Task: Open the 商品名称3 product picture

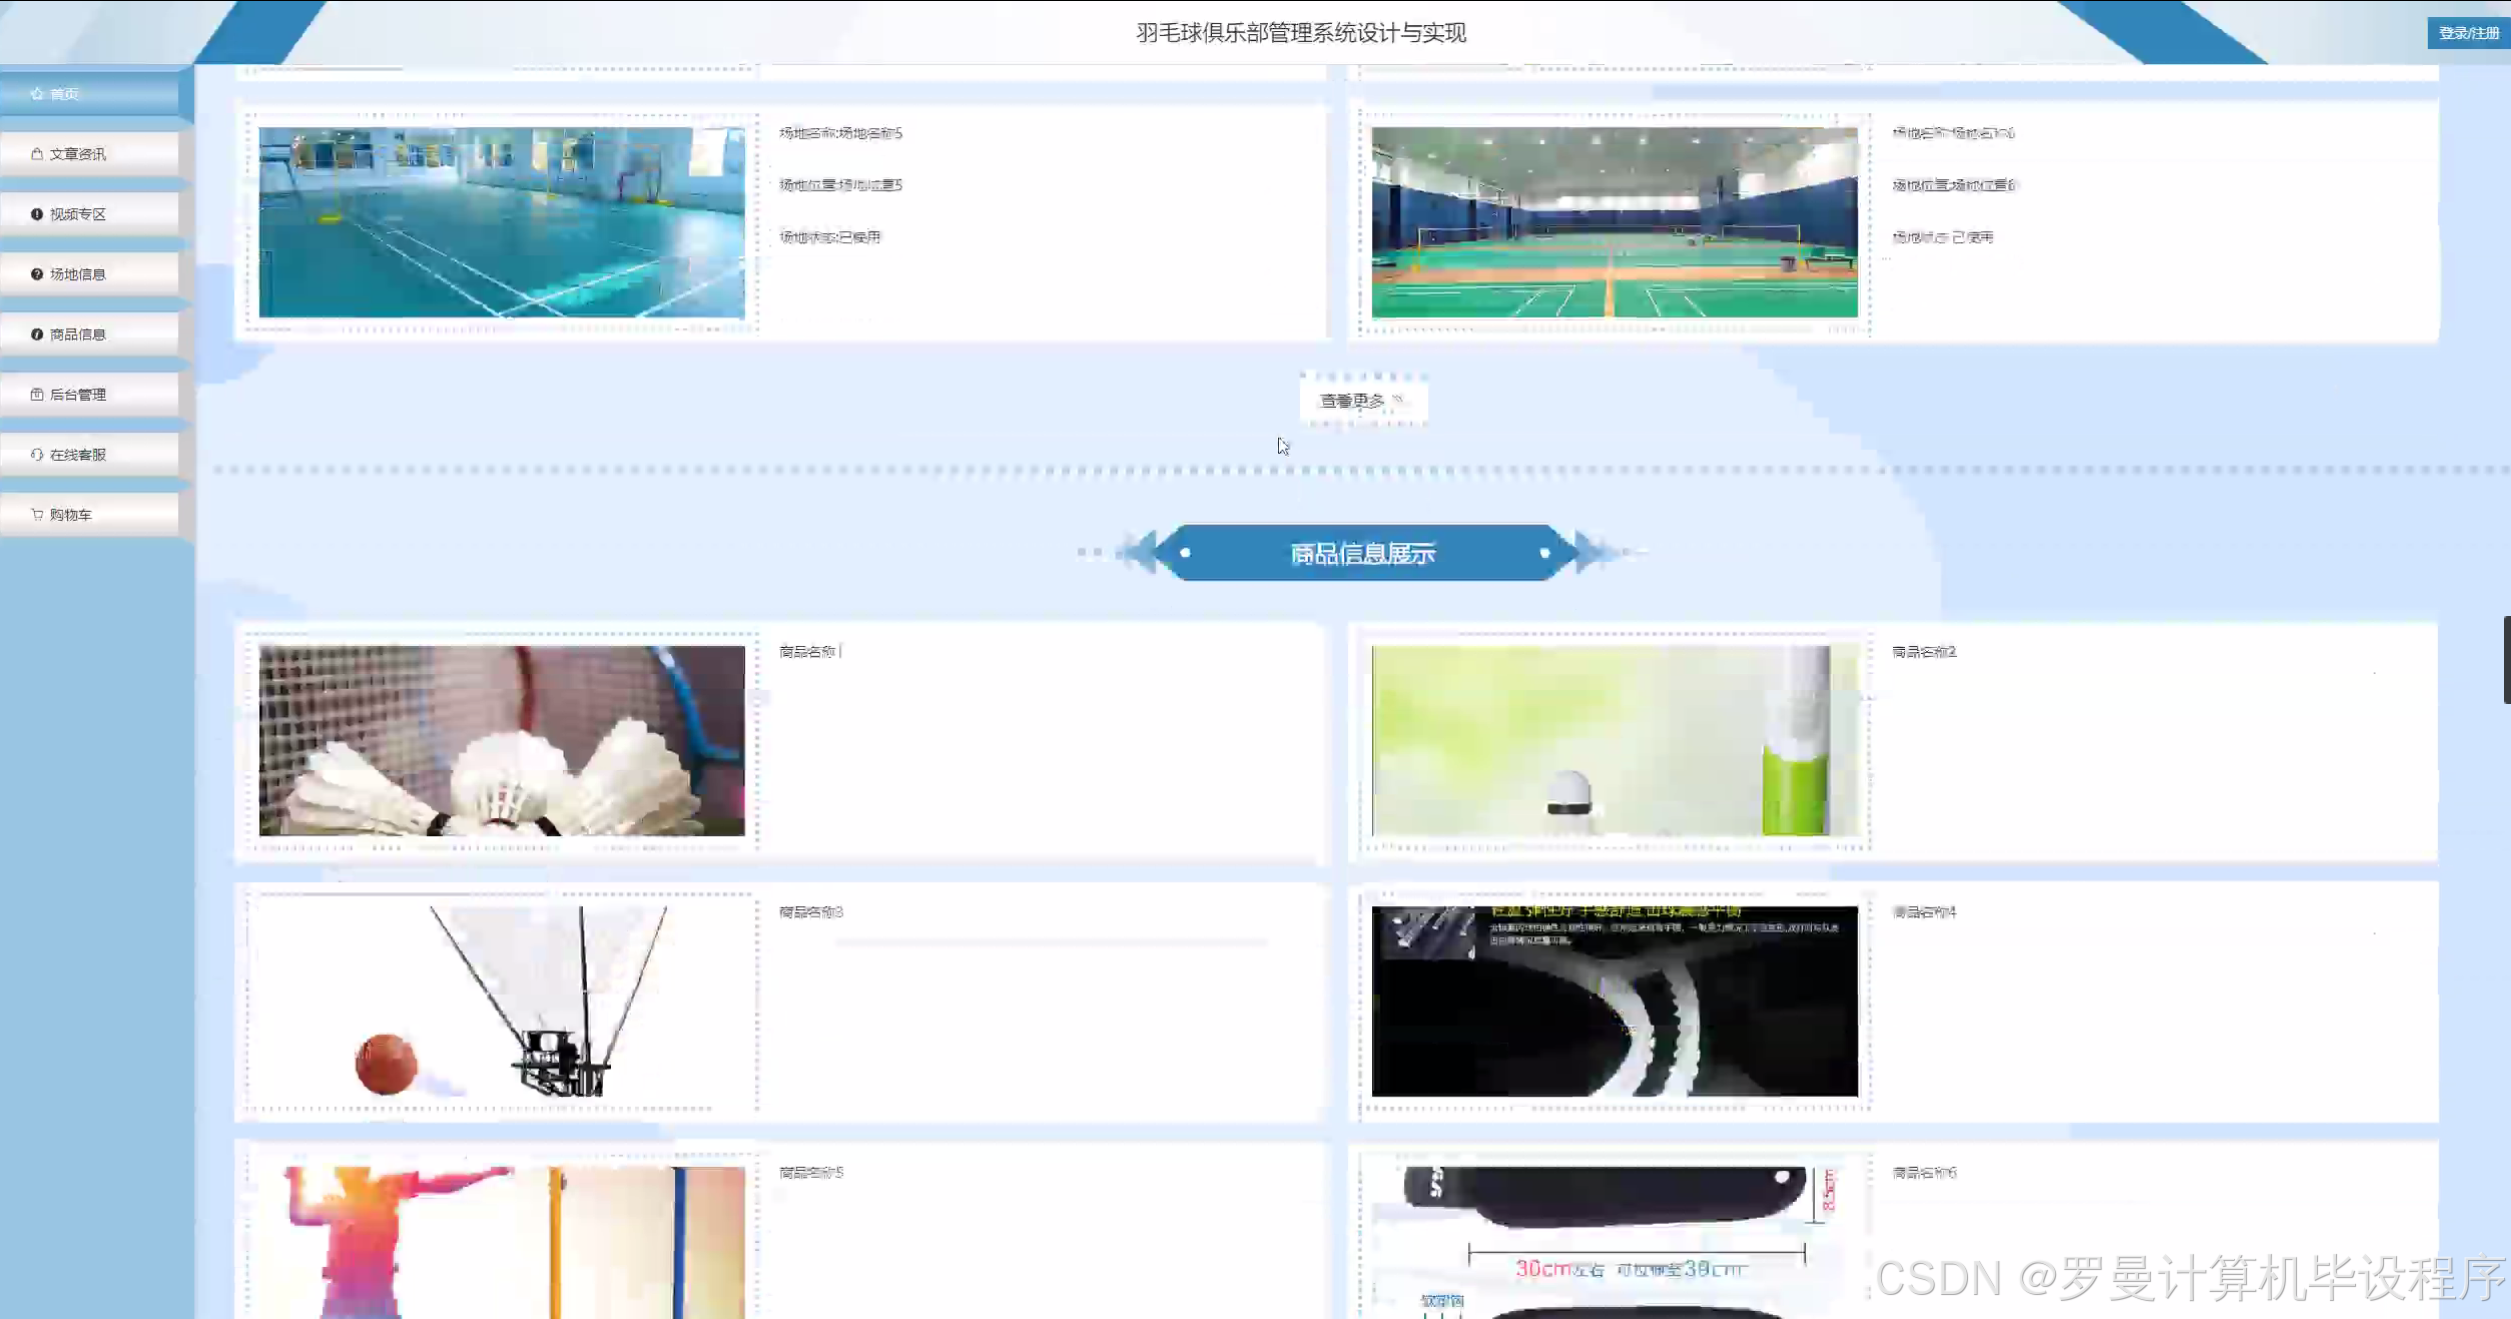Action: tap(501, 1000)
